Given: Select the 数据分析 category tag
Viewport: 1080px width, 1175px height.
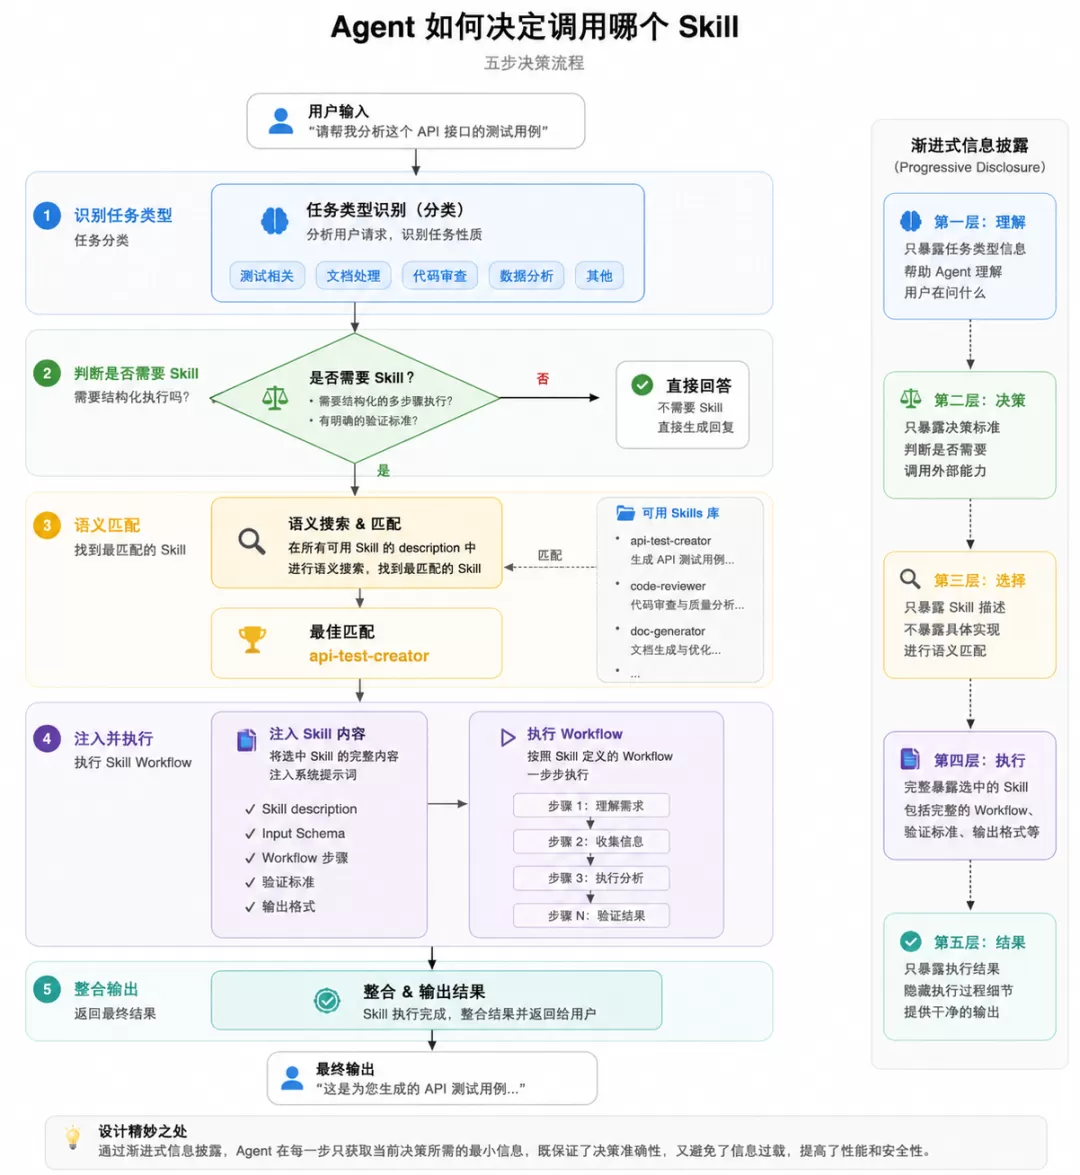Looking at the screenshot, I should click(x=526, y=276).
